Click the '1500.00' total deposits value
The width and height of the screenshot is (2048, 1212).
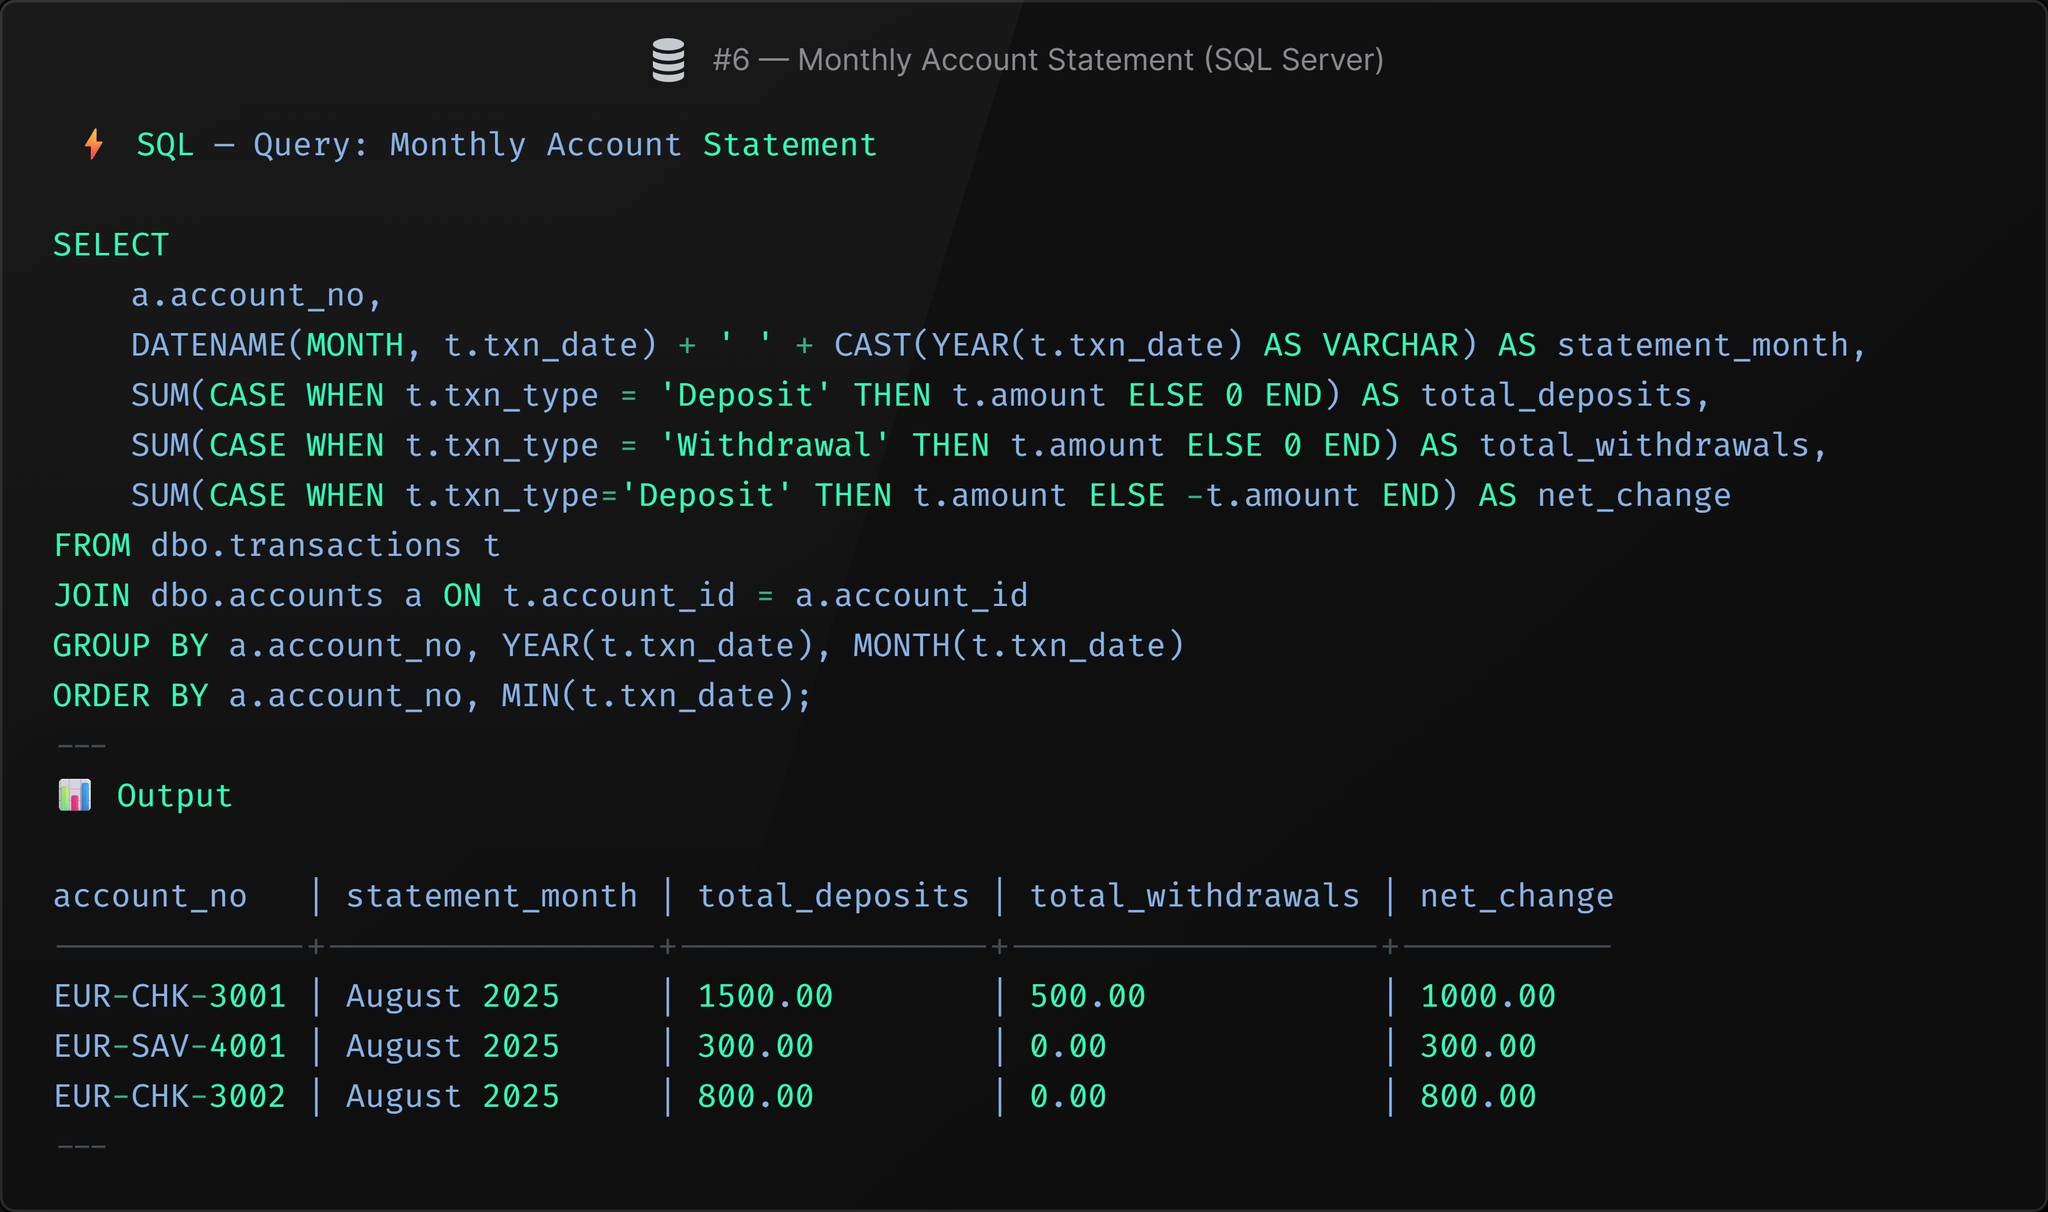(765, 996)
